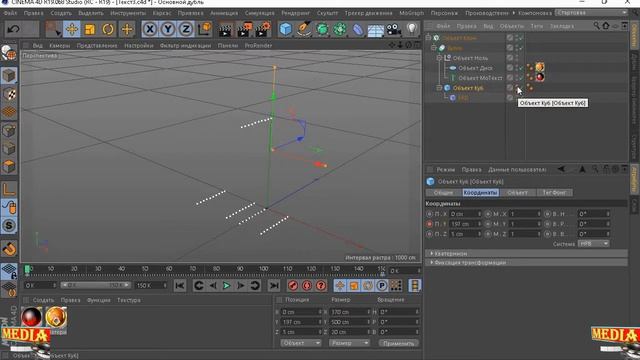Screen dimensions: 640x360
Task: Add a Cube primitive object
Action: 286,29
